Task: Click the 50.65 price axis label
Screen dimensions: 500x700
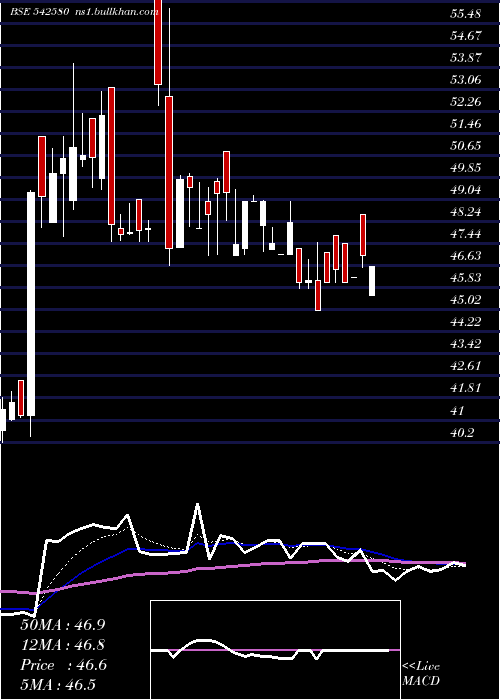Action: pyautogui.click(x=466, y=146)
